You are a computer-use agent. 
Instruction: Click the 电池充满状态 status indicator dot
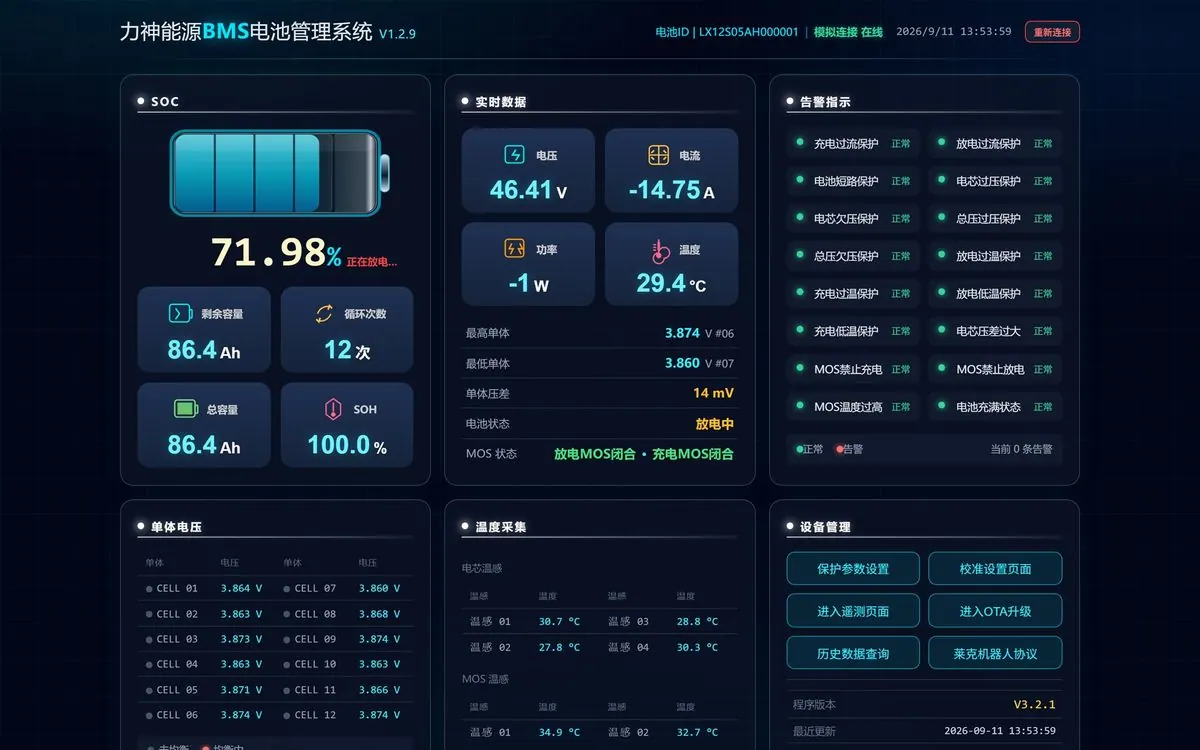(x=941, y=405)
